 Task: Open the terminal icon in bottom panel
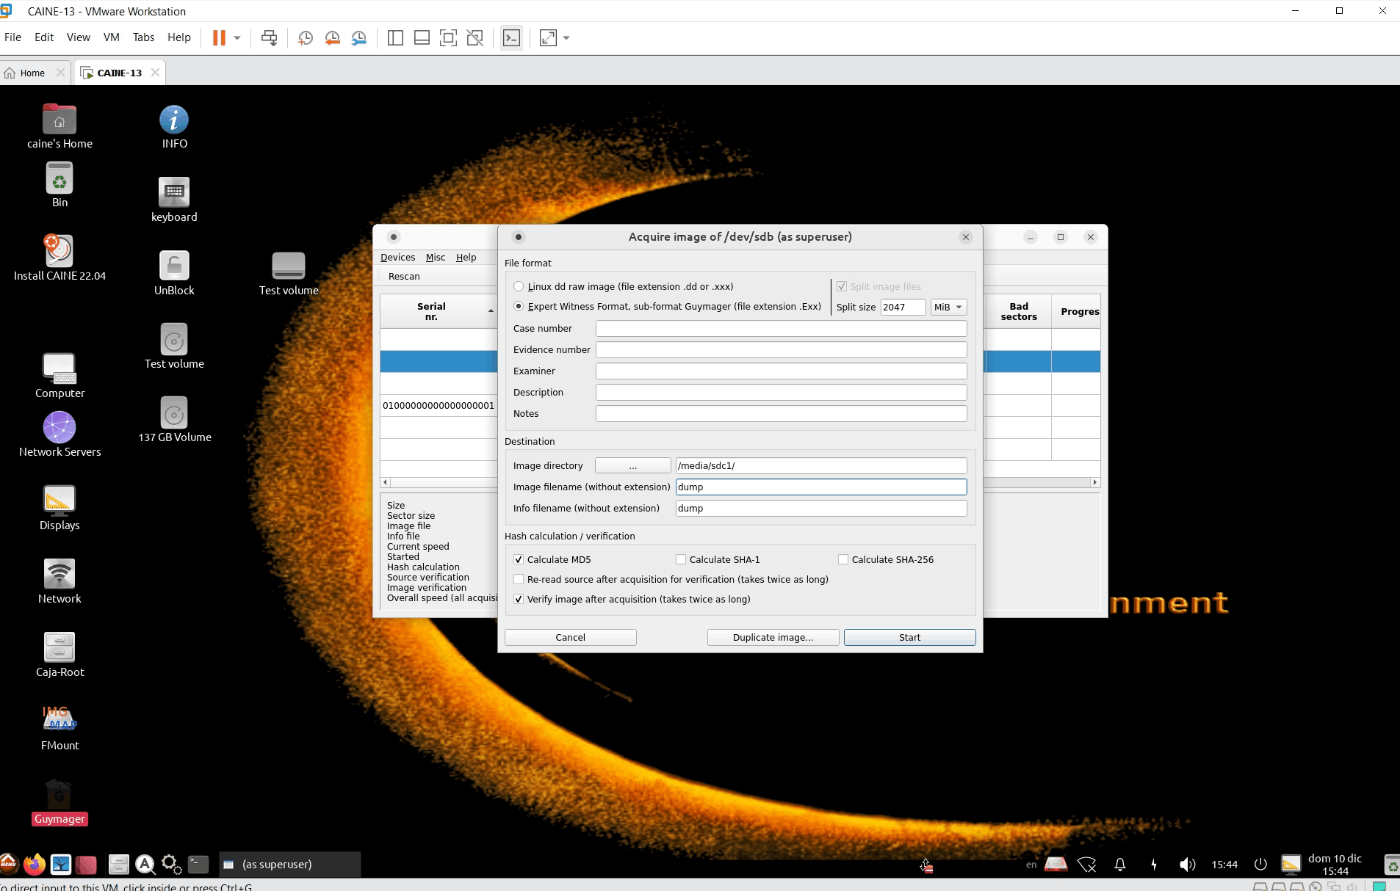pyautogui.click(x=198, y=864)
